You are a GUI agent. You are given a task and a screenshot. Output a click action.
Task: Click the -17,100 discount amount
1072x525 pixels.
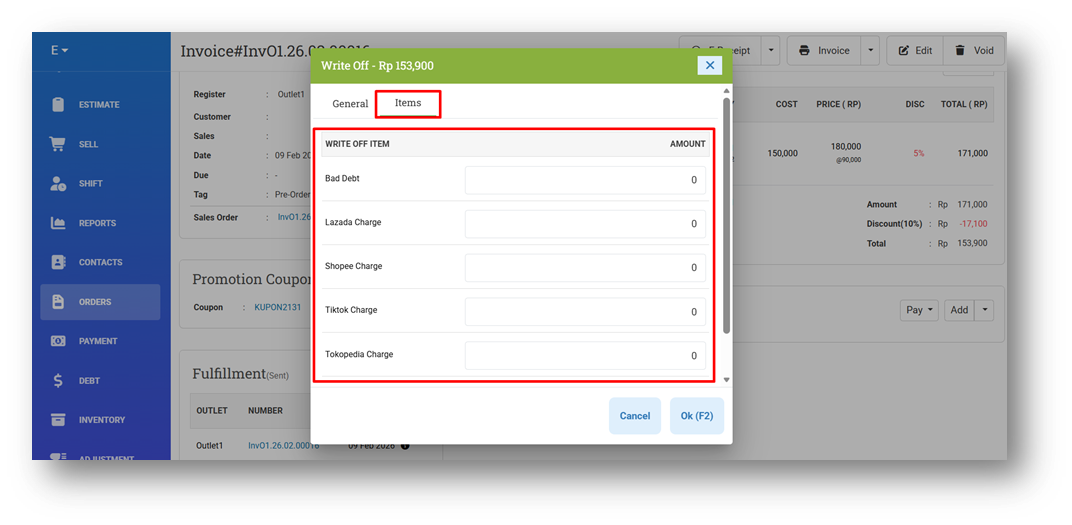(974, 224)
